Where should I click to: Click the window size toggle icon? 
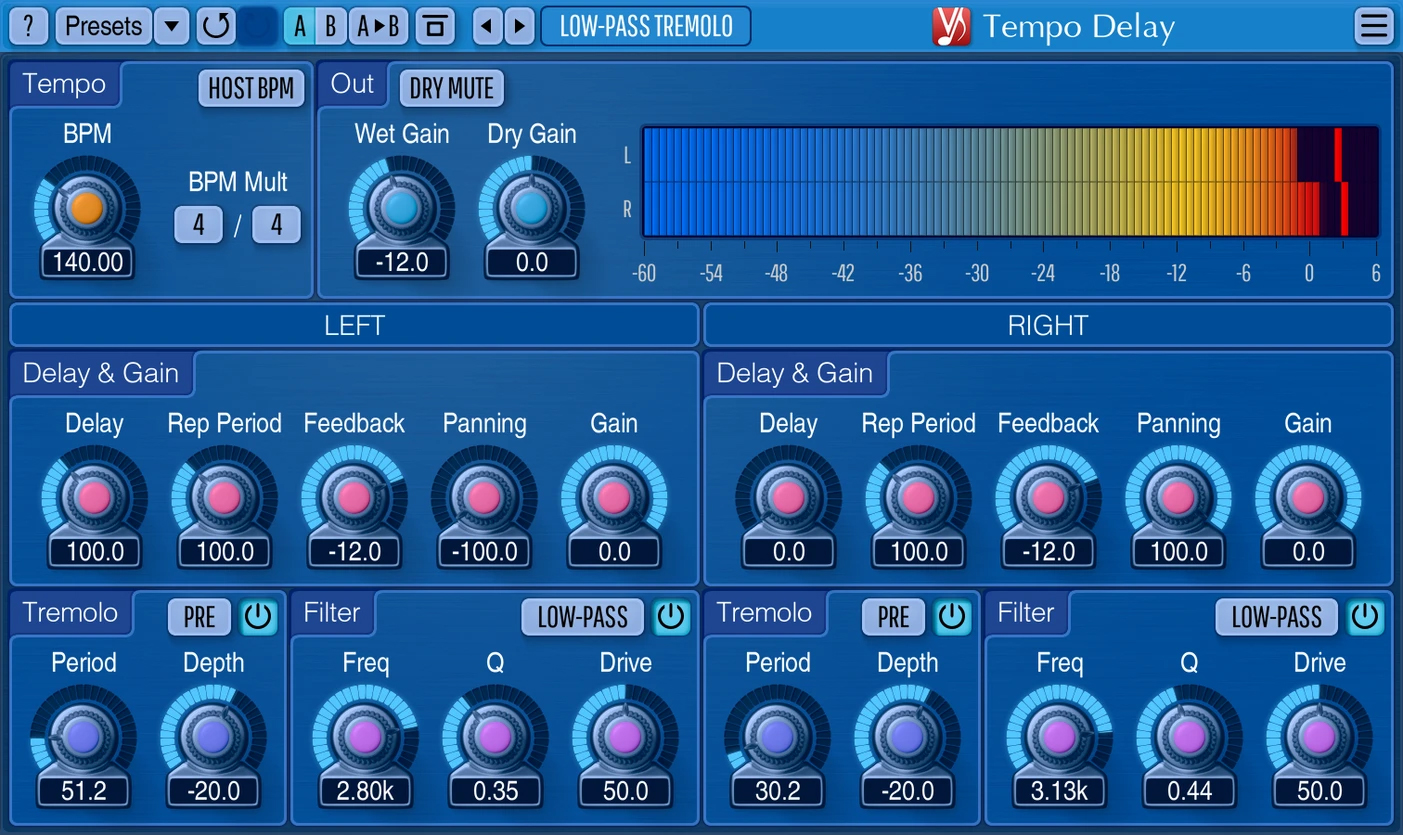434,26
